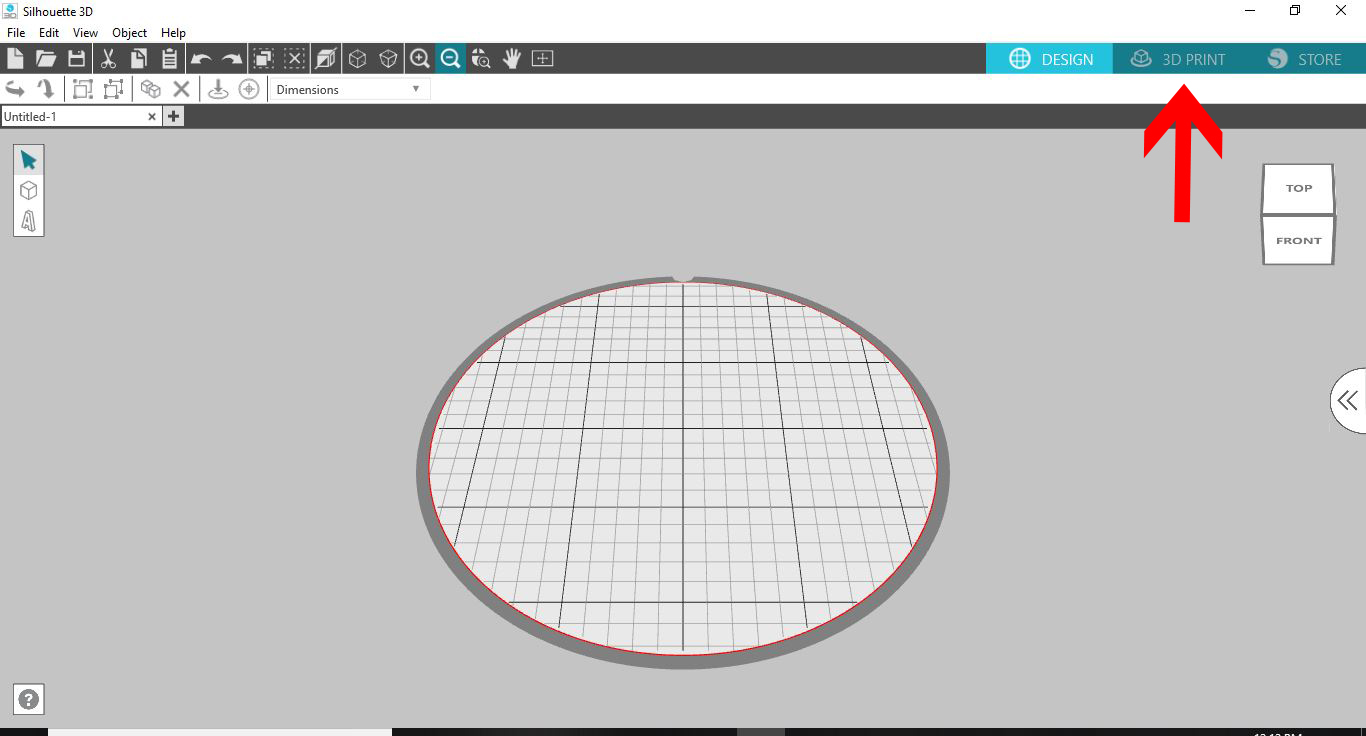This screenshot has height=736, width=1366.
Task: Fit view to window icon
Action: [543, 58]
